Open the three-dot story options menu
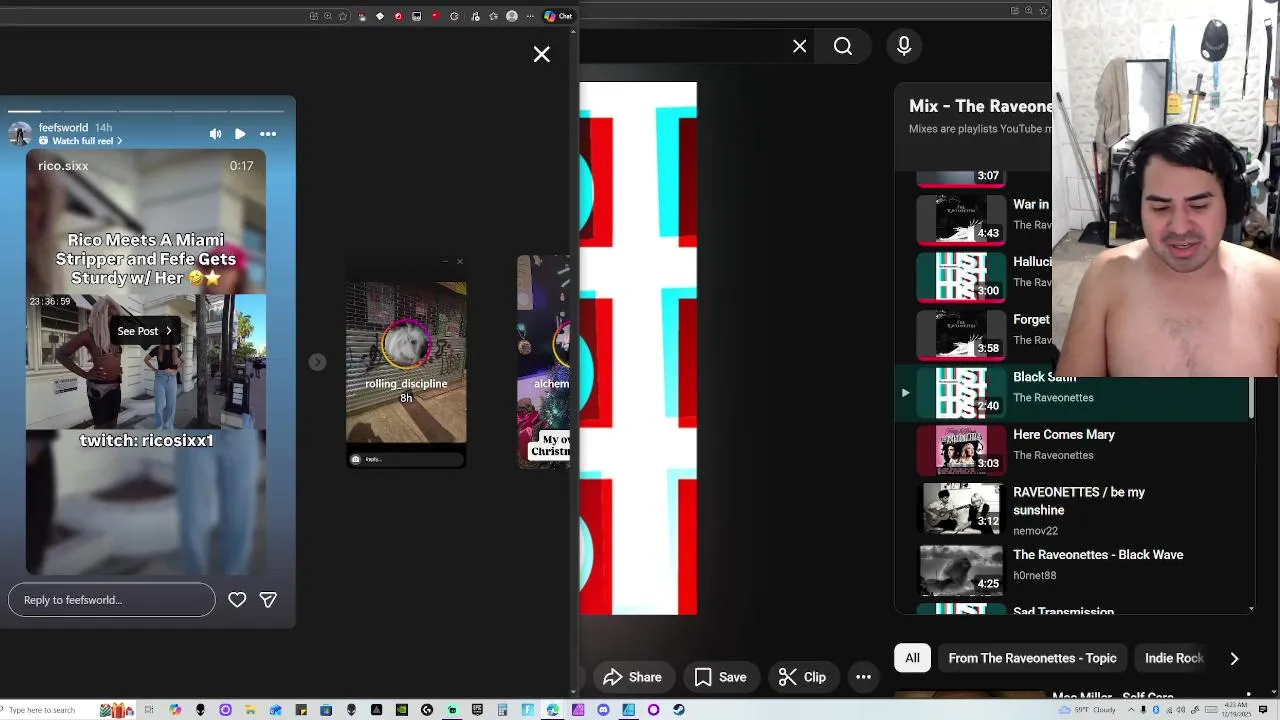 [x=268, y=133]
